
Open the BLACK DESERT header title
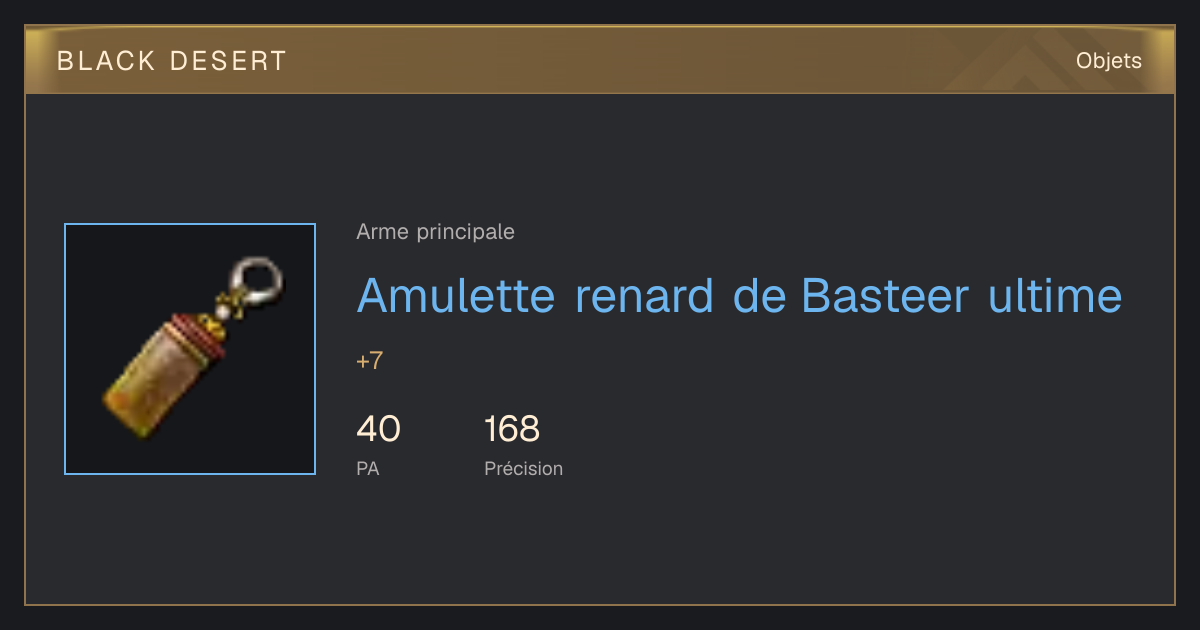[172, 61]
